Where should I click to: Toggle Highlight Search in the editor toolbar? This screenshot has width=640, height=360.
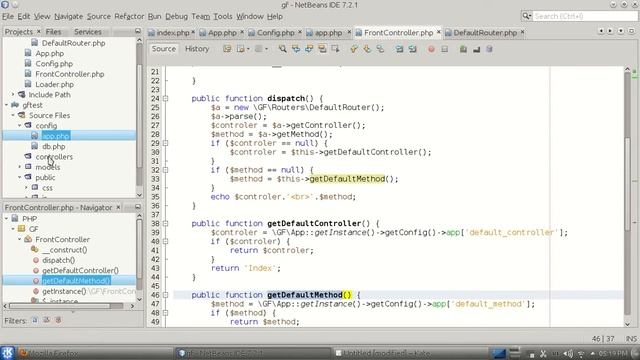point(322,49)
